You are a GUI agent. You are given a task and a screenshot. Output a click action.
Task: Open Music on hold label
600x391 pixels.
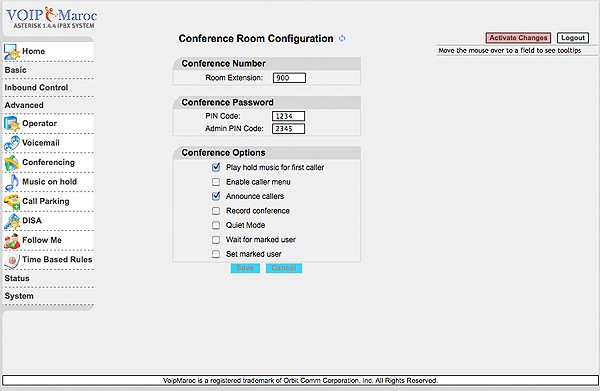pyautogui.click(x=50, y=182)
